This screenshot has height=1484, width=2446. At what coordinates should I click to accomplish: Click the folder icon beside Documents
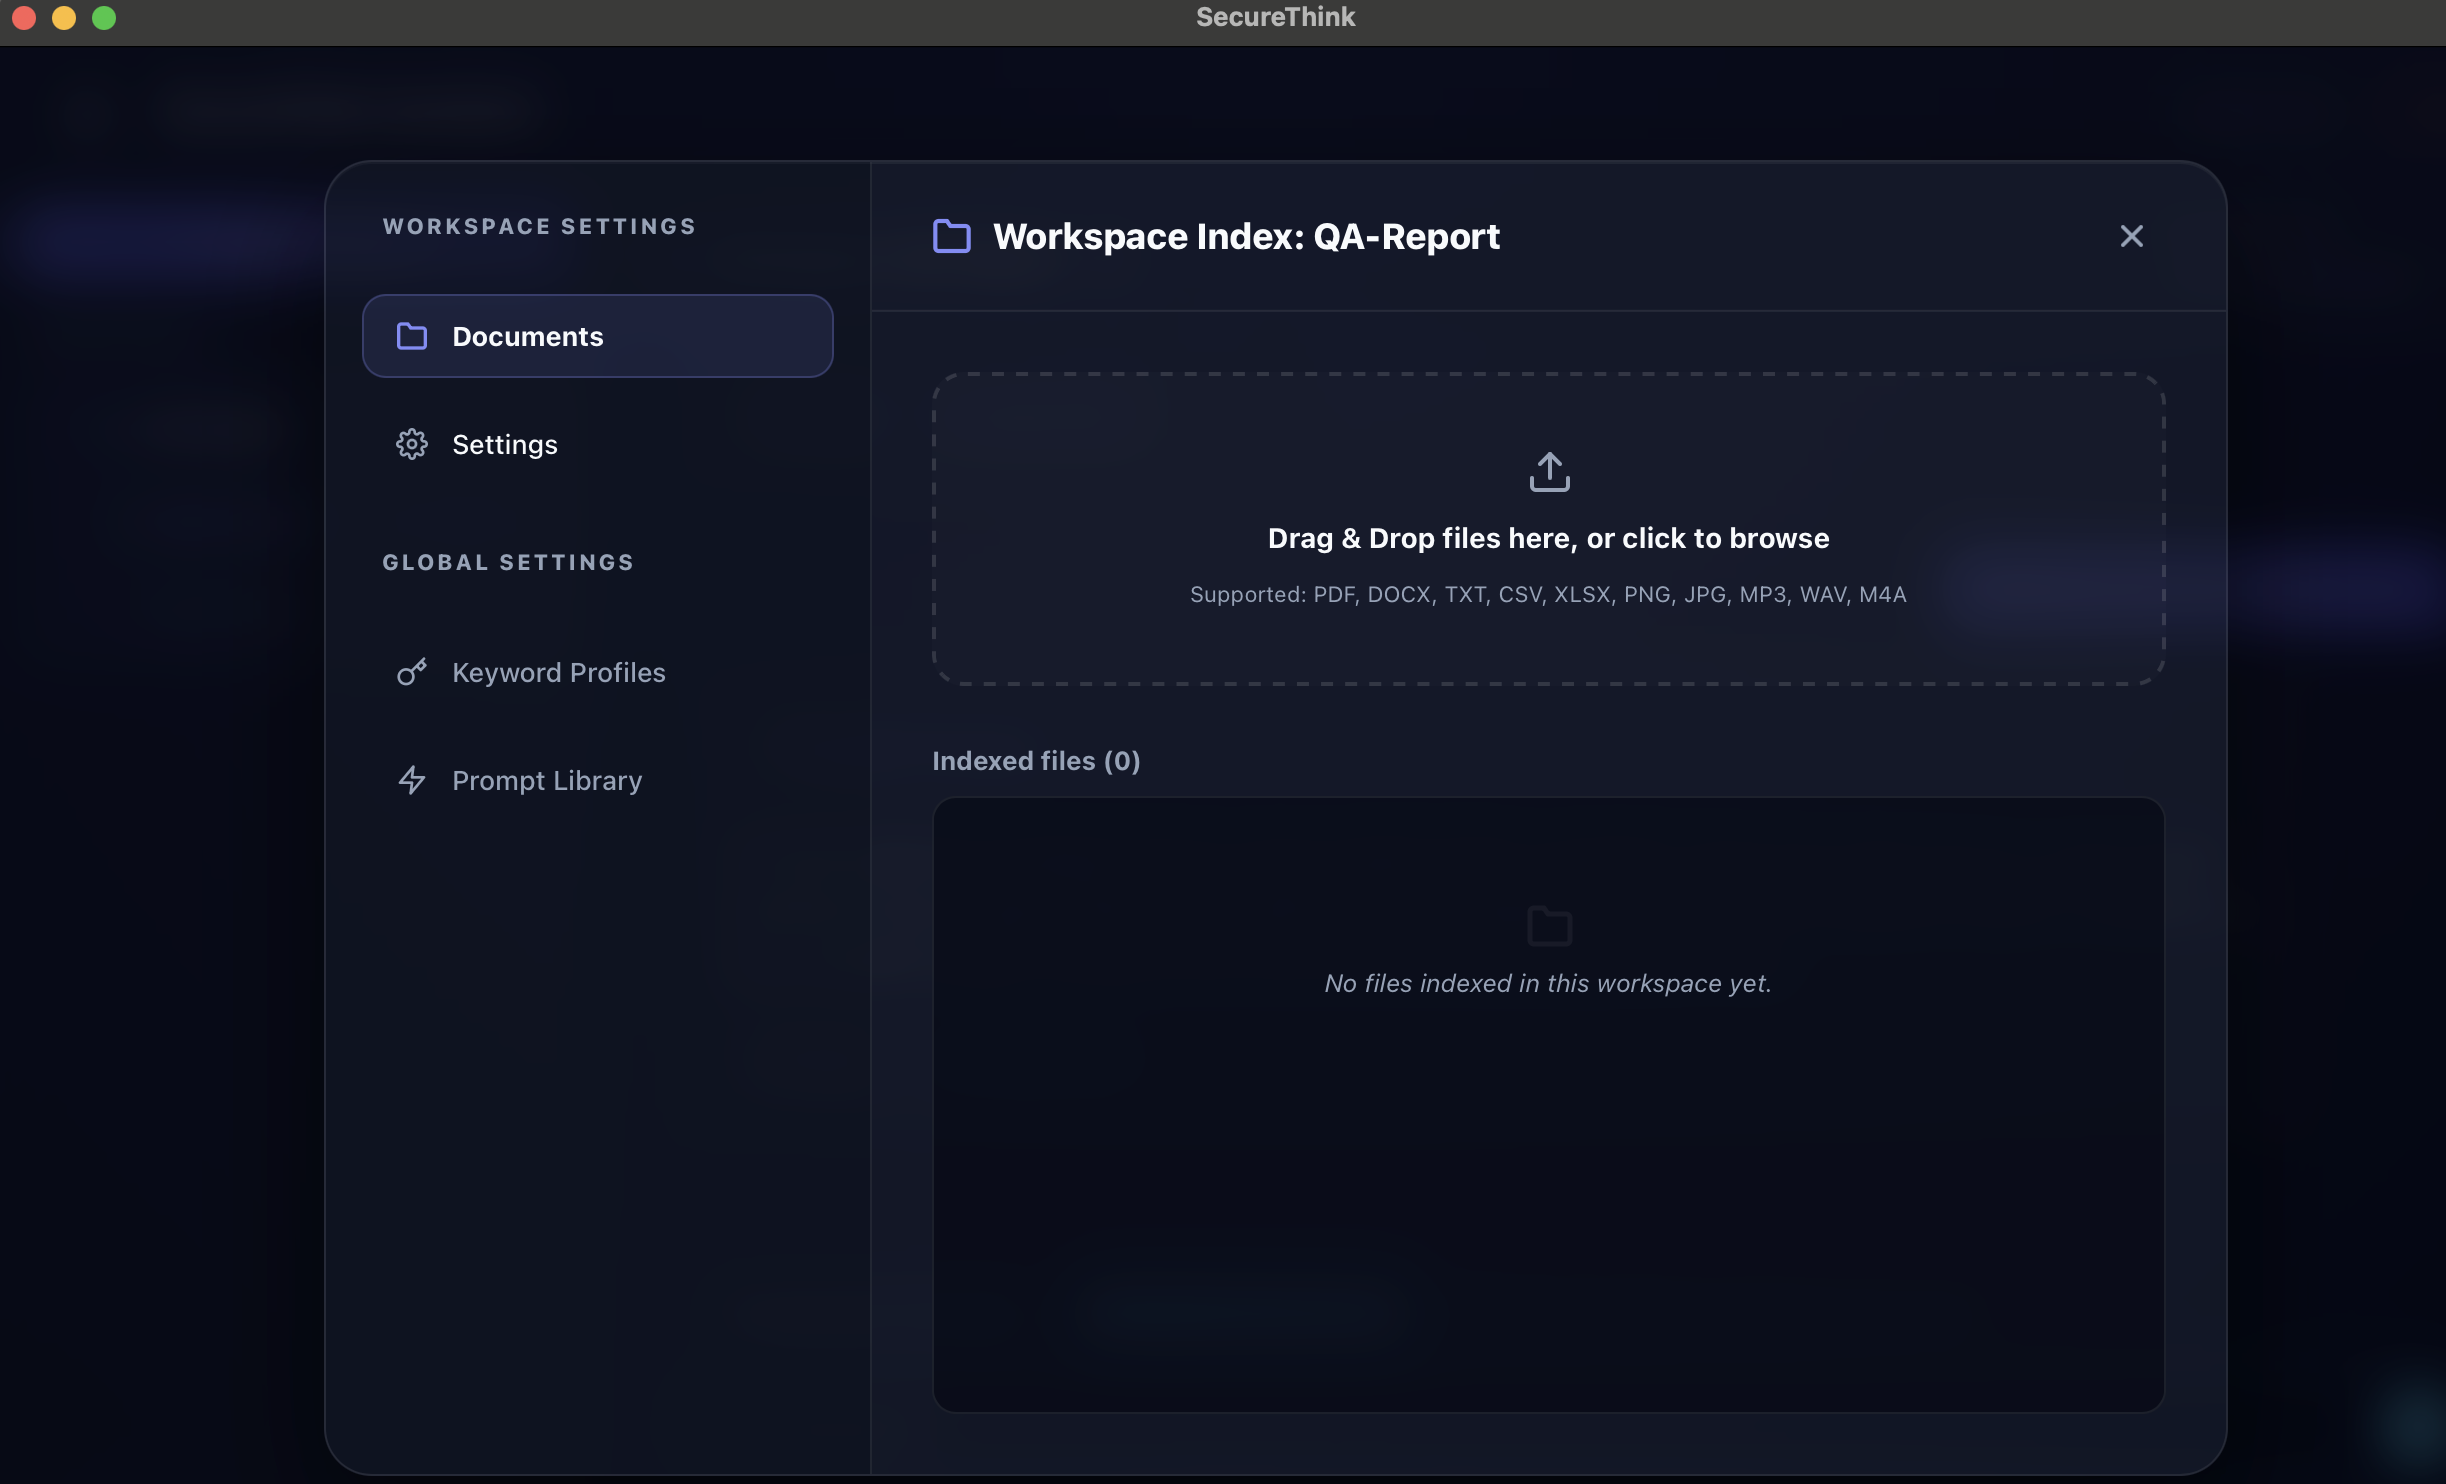click(x=412, y=336)
